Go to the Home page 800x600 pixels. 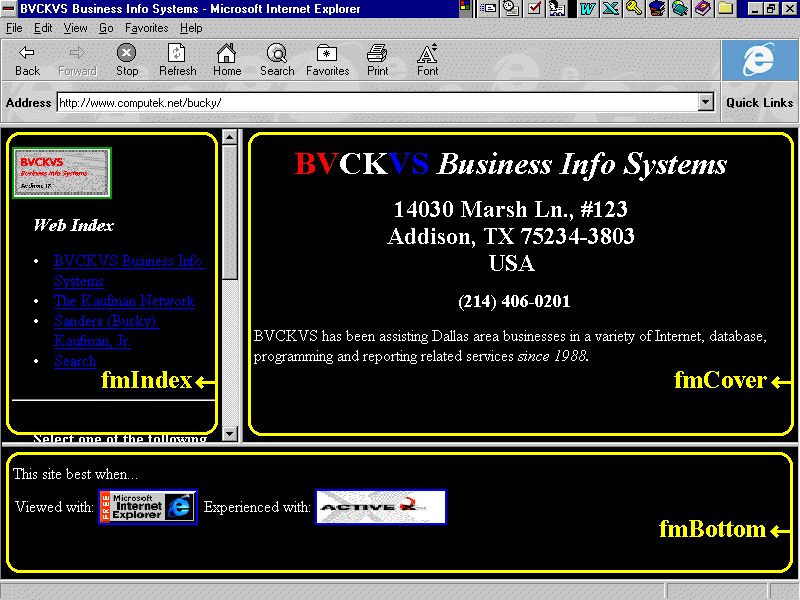(227, 60)
